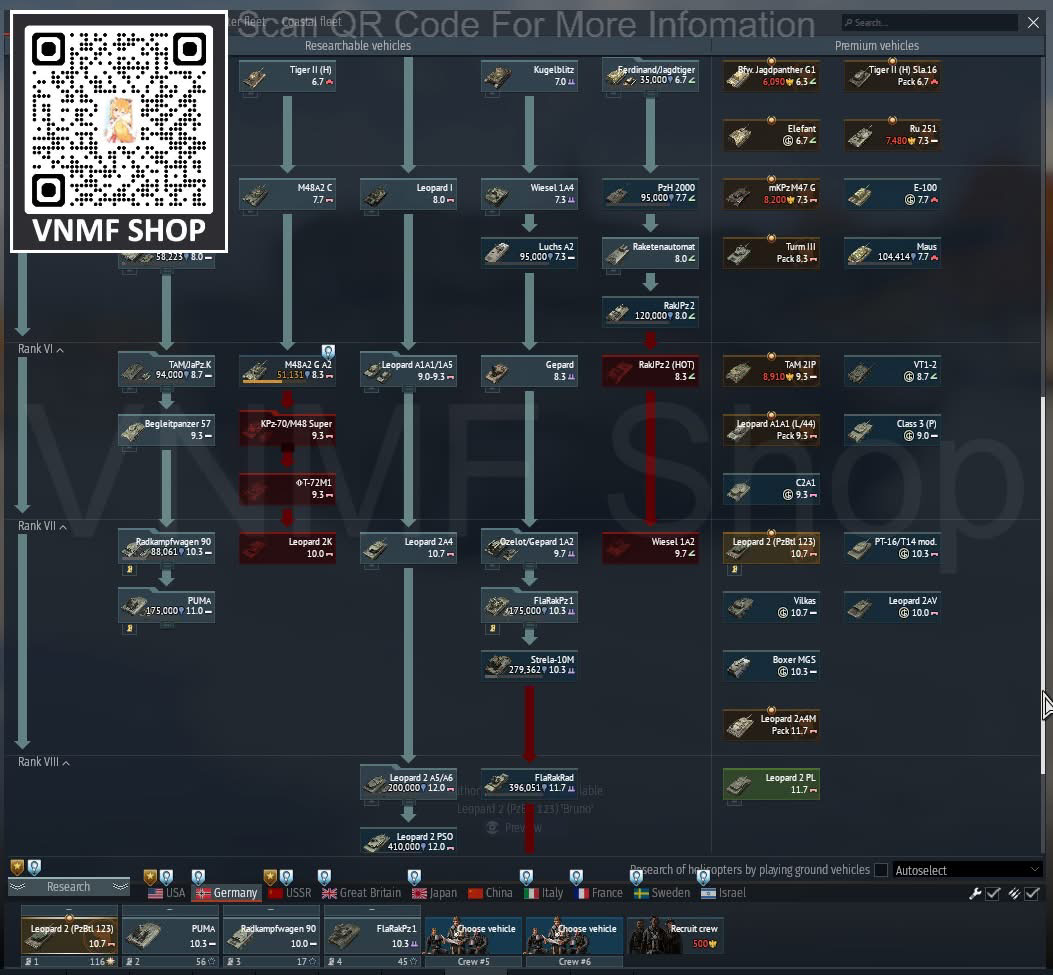Select the Leopard 2A4 tank card
1053x975 pixels.
click(x=408, y=548)
